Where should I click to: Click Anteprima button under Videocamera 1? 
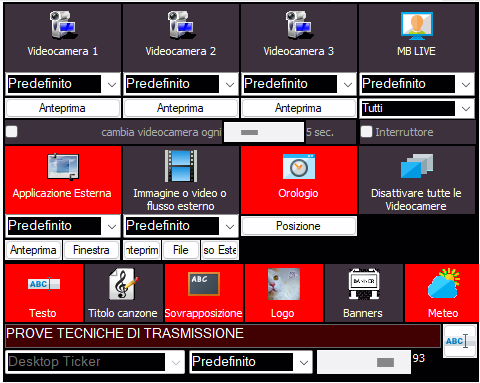coord(63,108)
